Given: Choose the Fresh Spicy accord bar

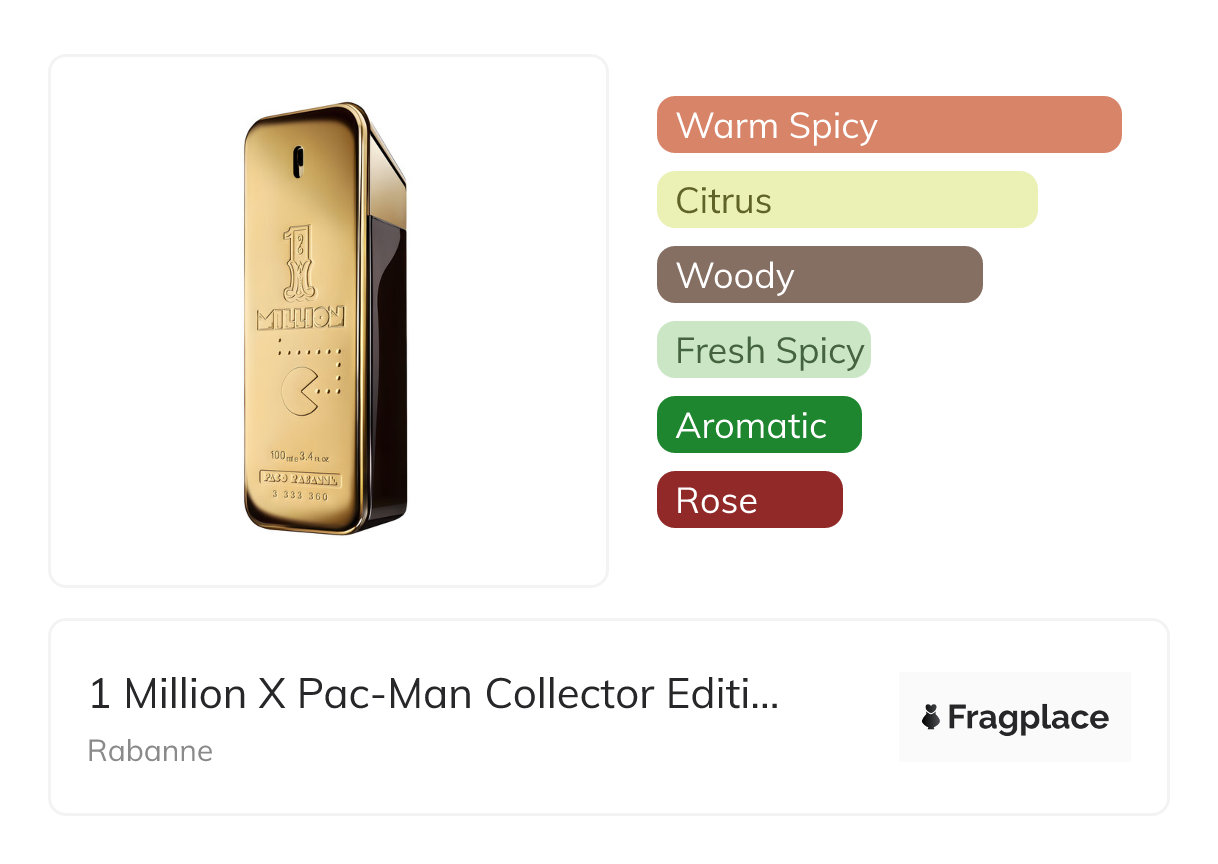Looking at the screenshot, I should pos(763,350).
